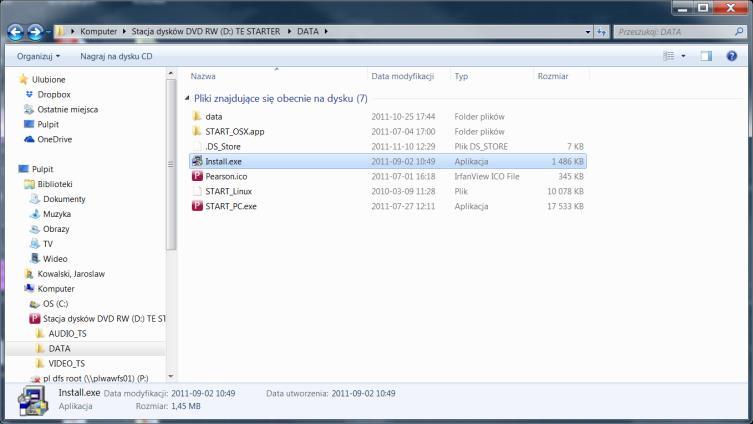This screenshot has width=753, height=424.
Task: Open the AUDIO_TS folder in tree
Action: click(67, 333)
